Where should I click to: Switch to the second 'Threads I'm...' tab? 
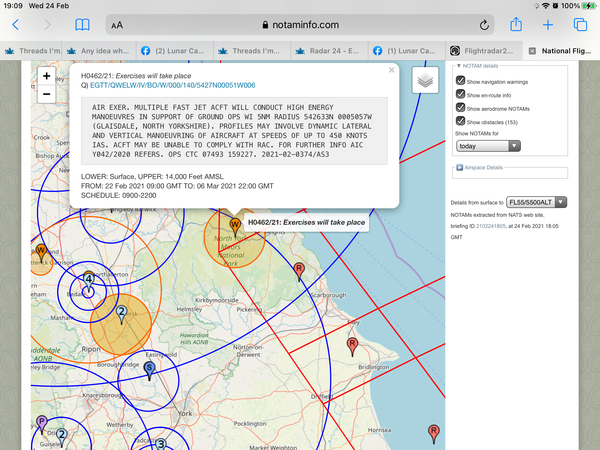[x=252, y=51]
